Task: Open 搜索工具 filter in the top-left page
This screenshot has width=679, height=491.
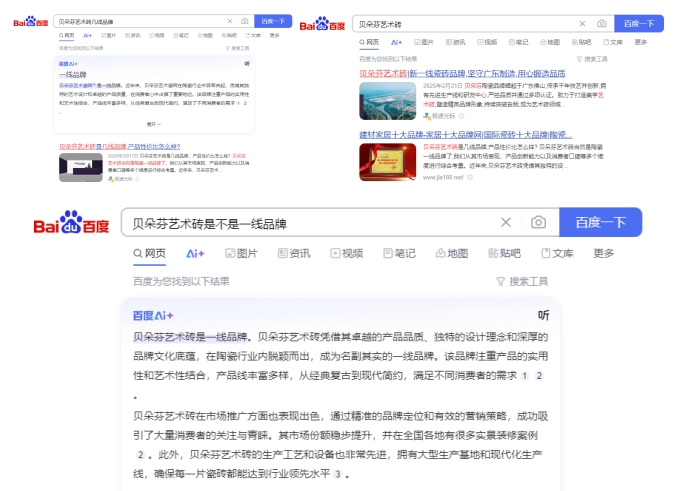Action: point(237,48)
